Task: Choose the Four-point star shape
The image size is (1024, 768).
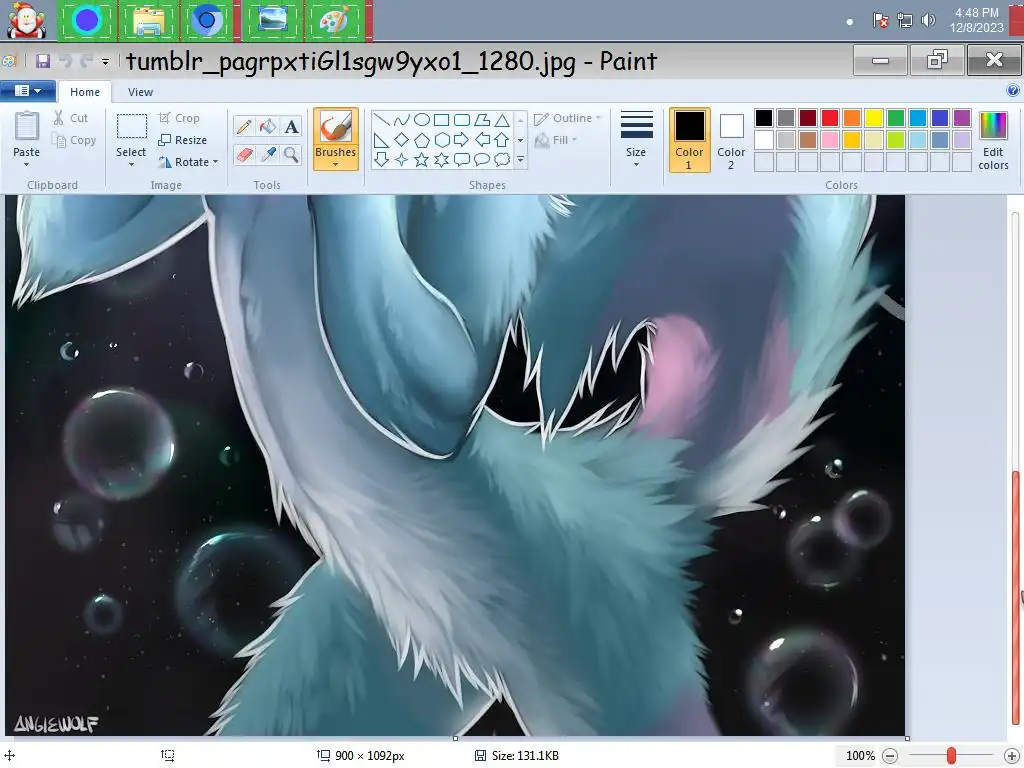Action: pyautogui.click(x=402, y=159)
